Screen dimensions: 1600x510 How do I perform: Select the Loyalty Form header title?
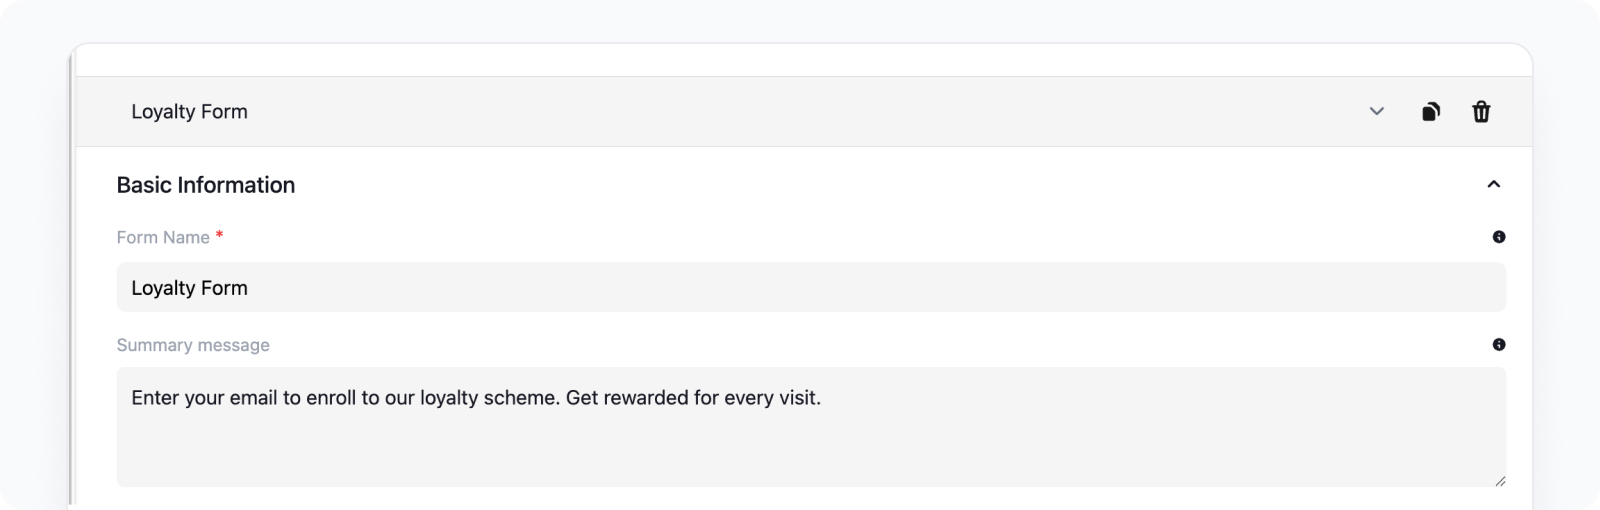pyautogui.click(x=189, y=112)
